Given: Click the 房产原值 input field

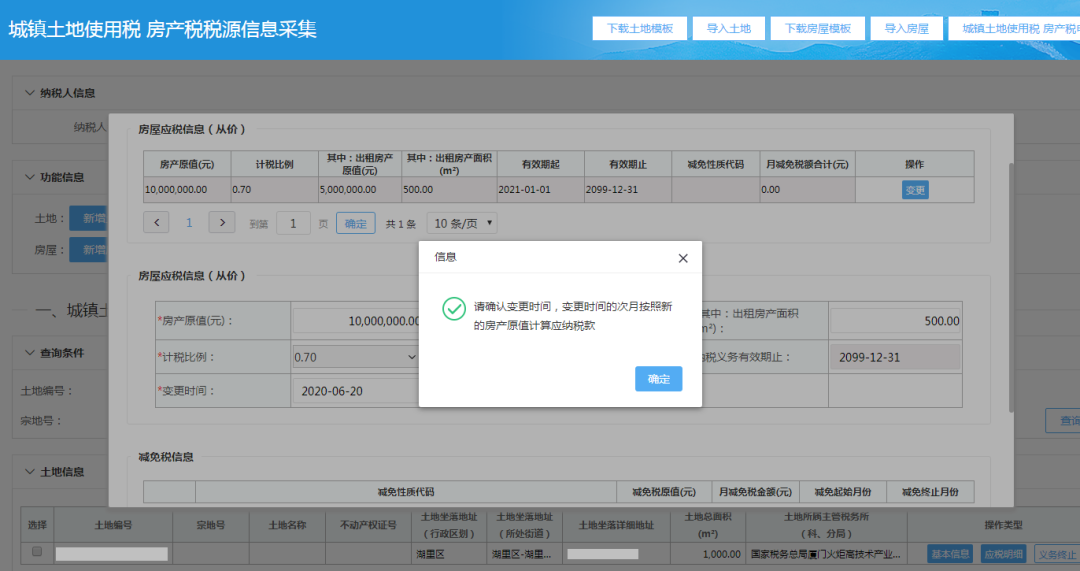Looking at the screenshot, I should point(356,321).
